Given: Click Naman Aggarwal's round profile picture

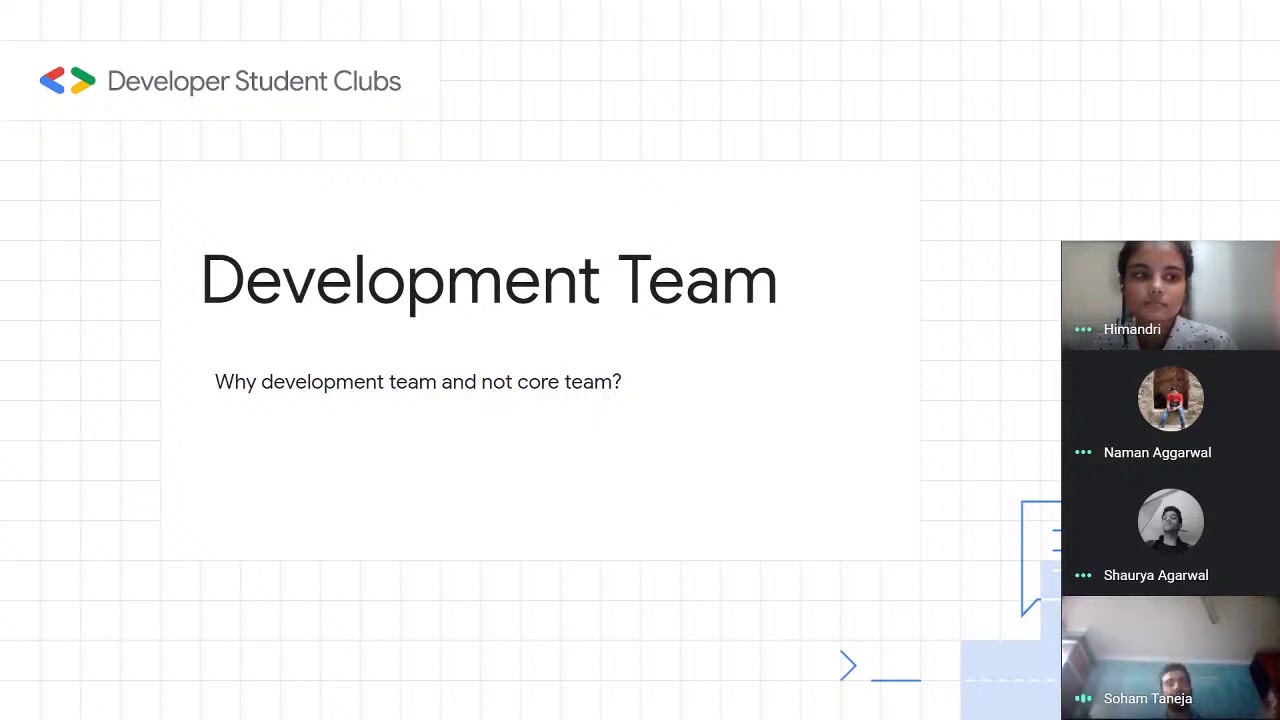Looking at the screenshot, I should (x=1170, y=399).
